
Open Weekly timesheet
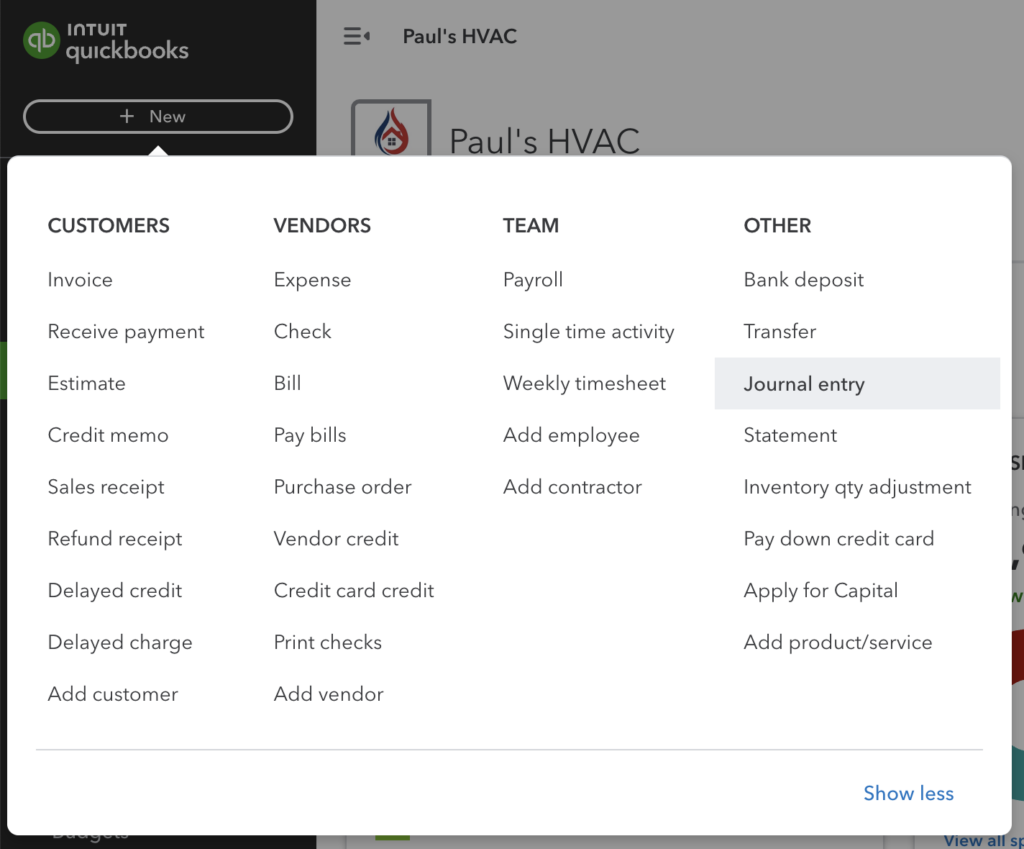click(584, 383)
